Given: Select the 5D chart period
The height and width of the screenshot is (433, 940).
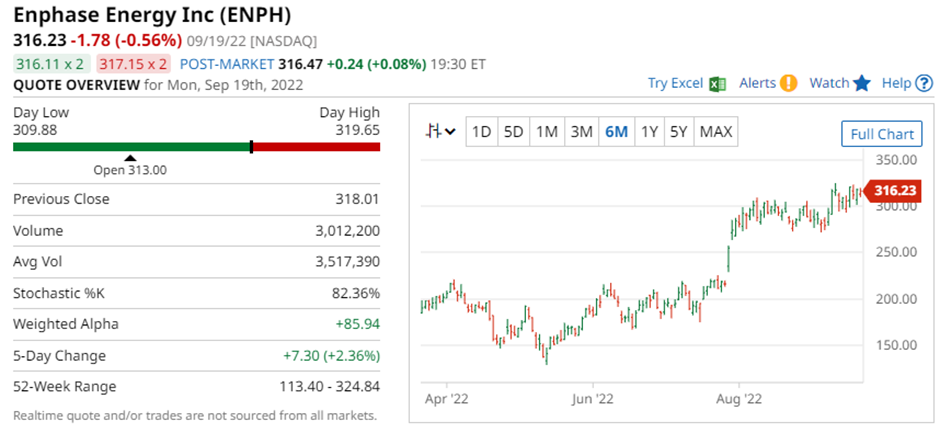Looking at the screenshot, I should tap(514, 132).
